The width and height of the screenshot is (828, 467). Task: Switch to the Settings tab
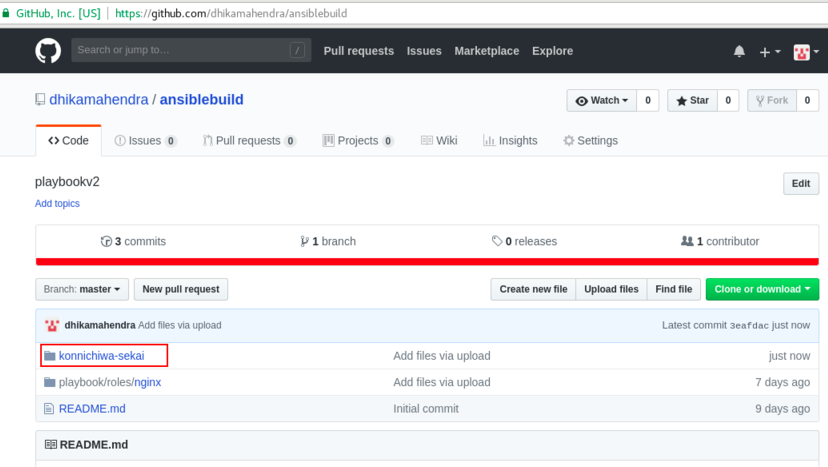tap(590, 141)
